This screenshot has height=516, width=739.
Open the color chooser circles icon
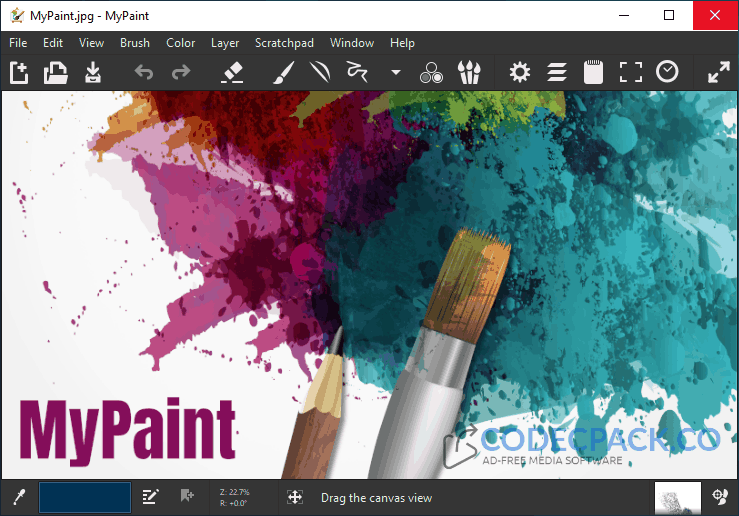pos(431,73)
